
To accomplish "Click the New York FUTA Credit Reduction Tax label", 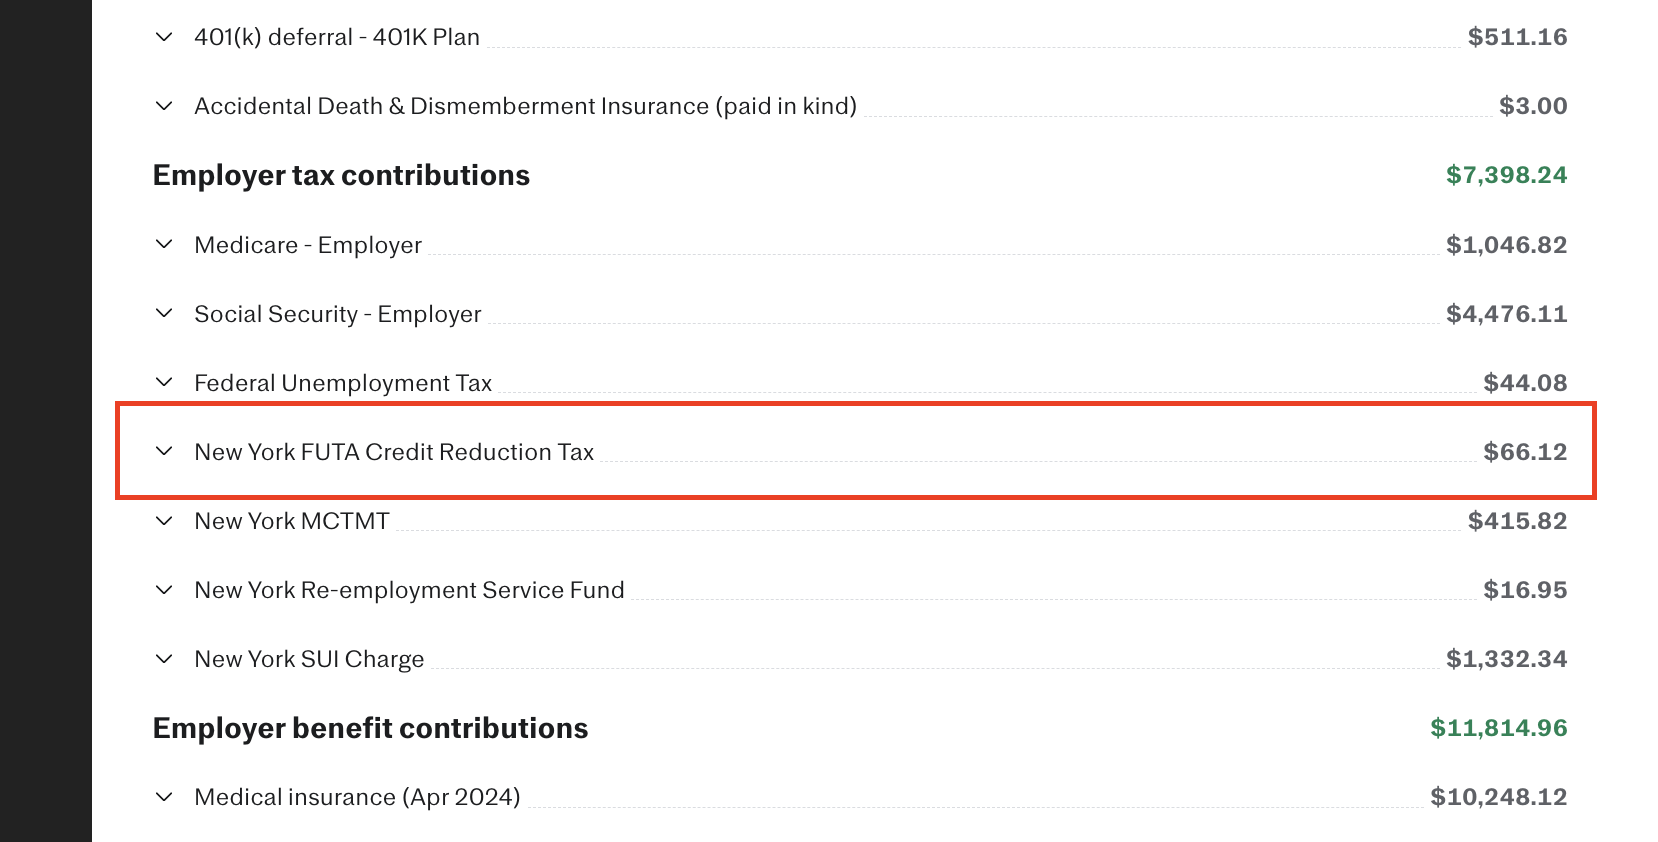I will [394, 452].
